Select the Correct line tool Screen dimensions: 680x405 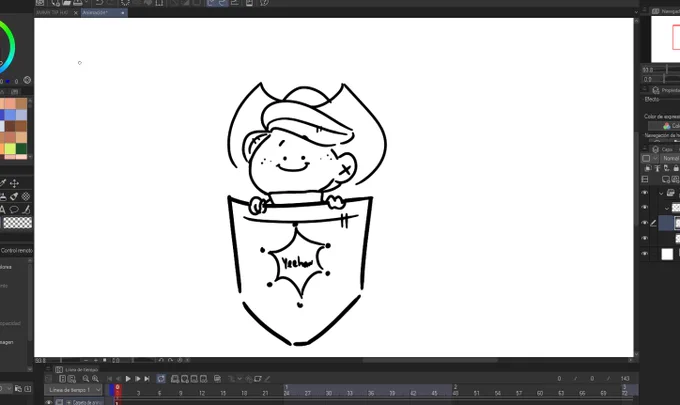pos(26,210)
